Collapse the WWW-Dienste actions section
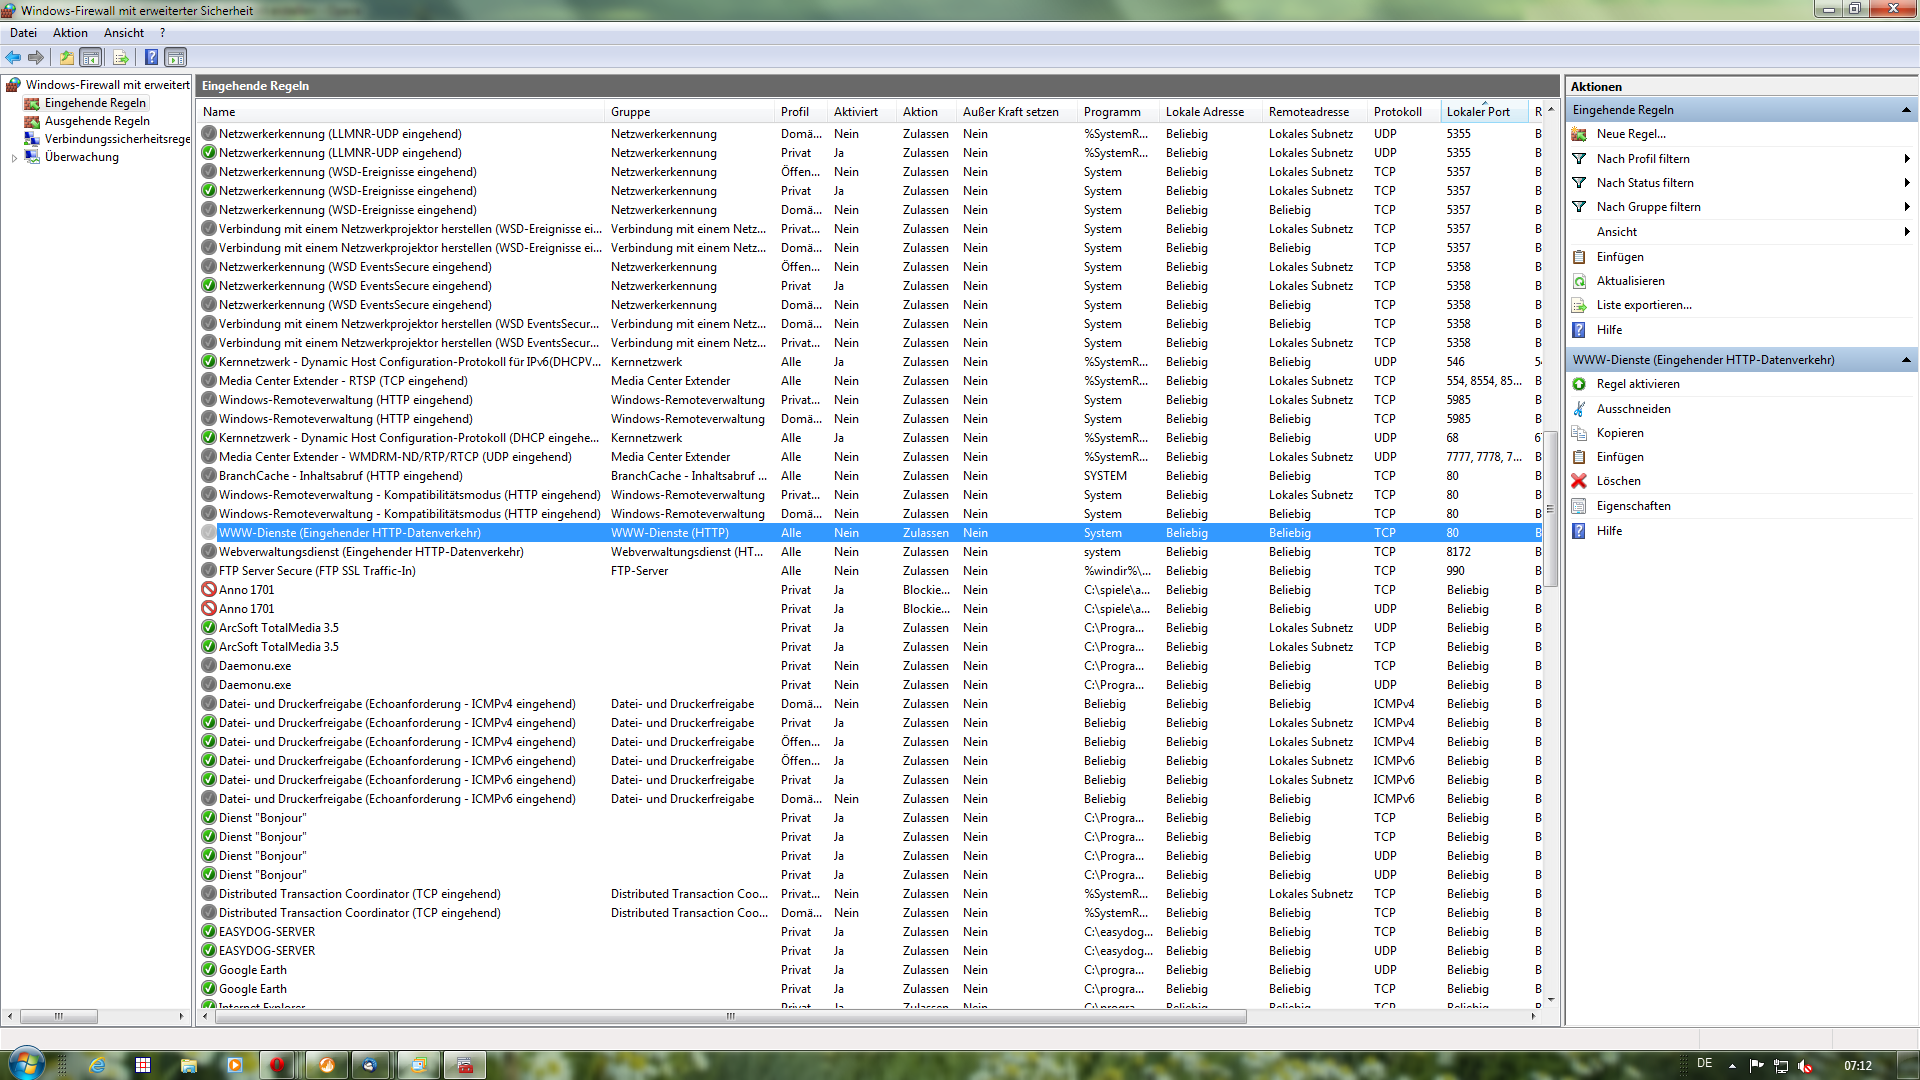The image size is (1920, 1080). tap(1906, 360)
